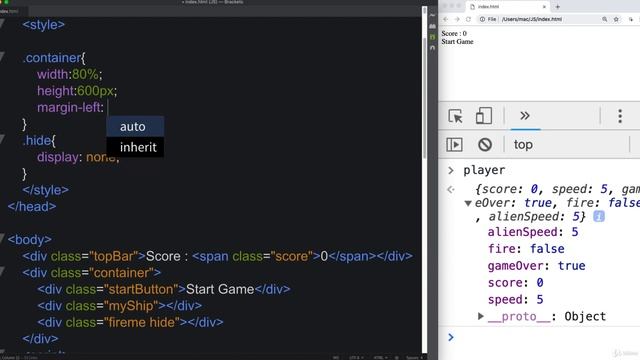Click the console input prompt line
640x360 pixels.
point(543,337)
